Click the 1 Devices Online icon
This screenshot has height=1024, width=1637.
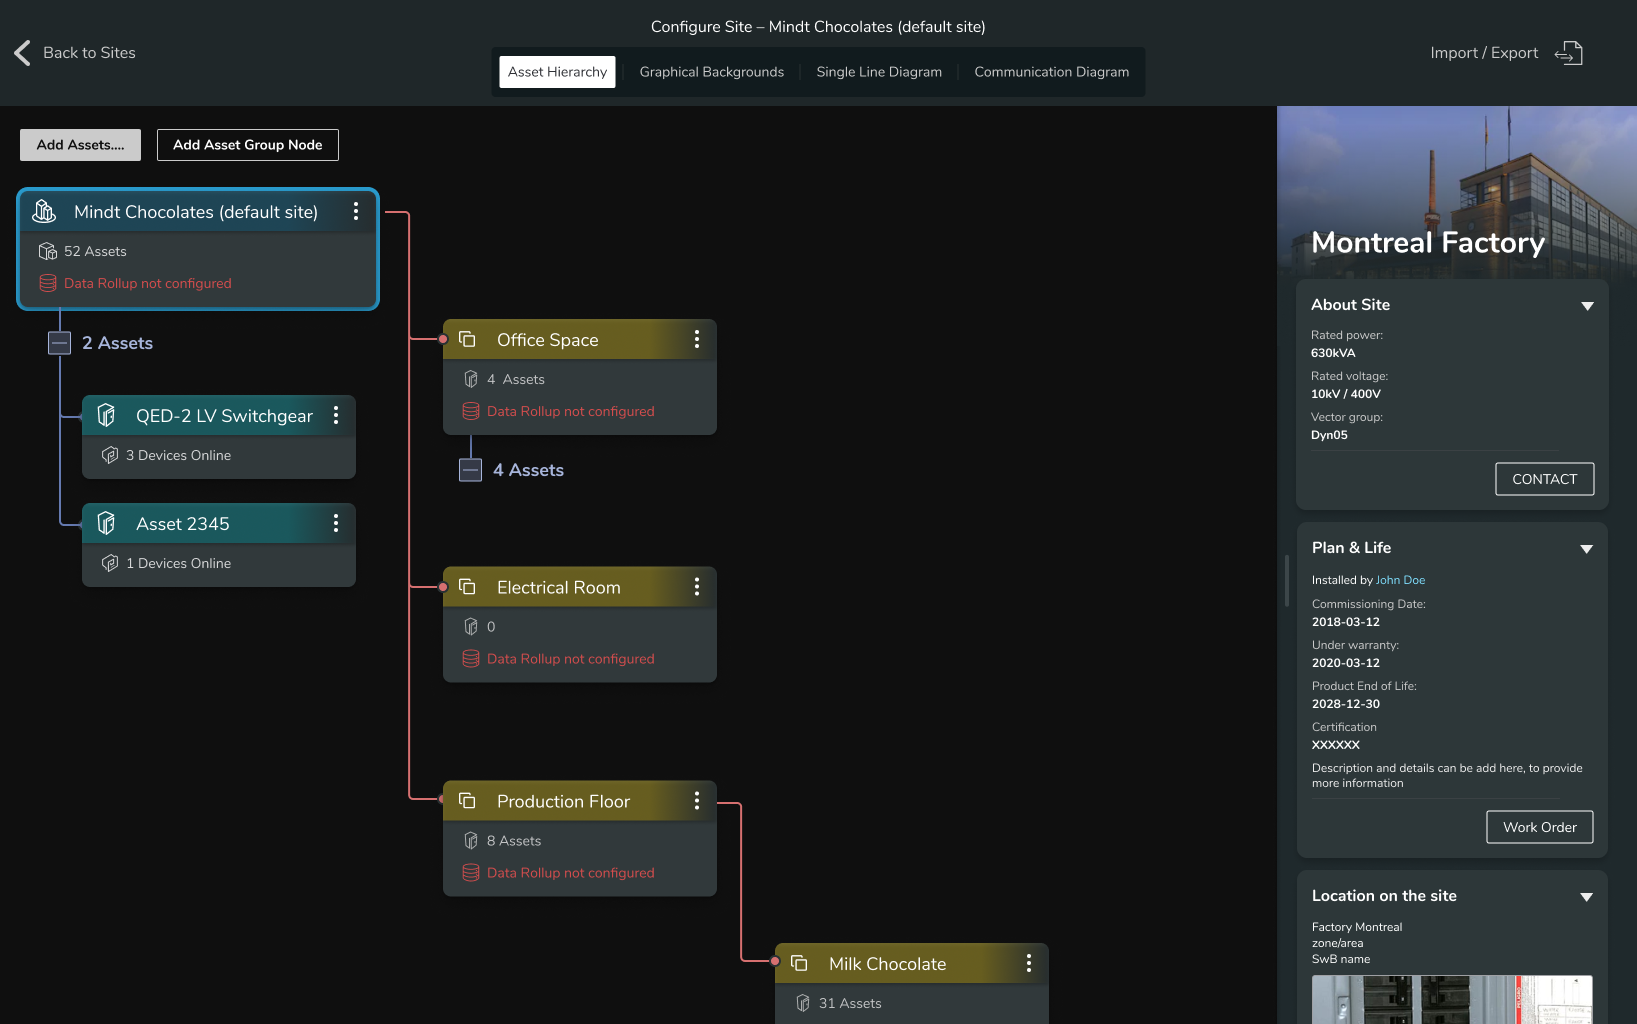(x=110, y=563)
